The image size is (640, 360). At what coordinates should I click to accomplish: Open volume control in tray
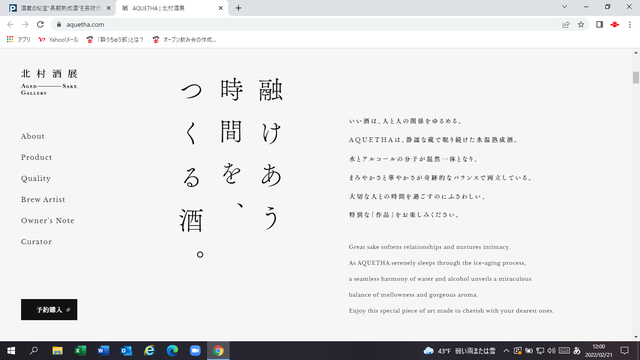click(551, 351)
